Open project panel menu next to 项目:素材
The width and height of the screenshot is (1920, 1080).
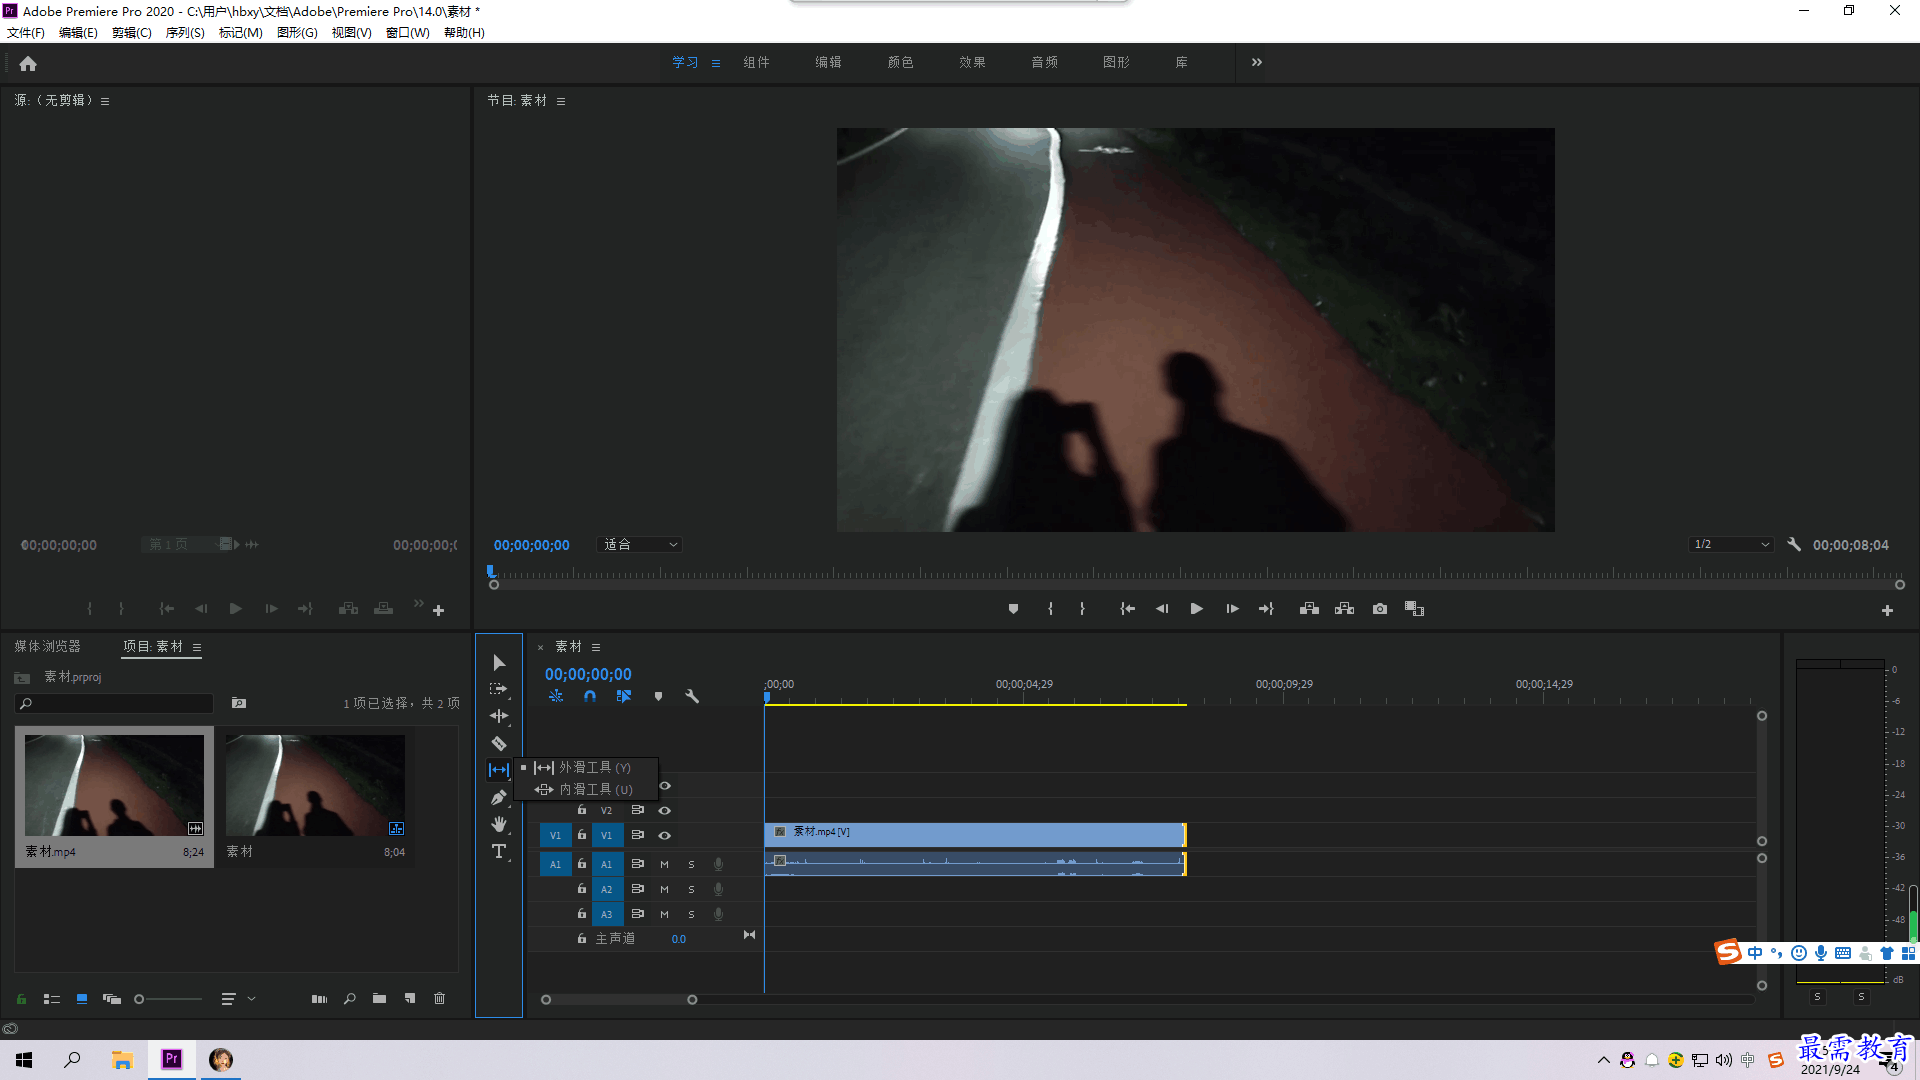[197, 647]
